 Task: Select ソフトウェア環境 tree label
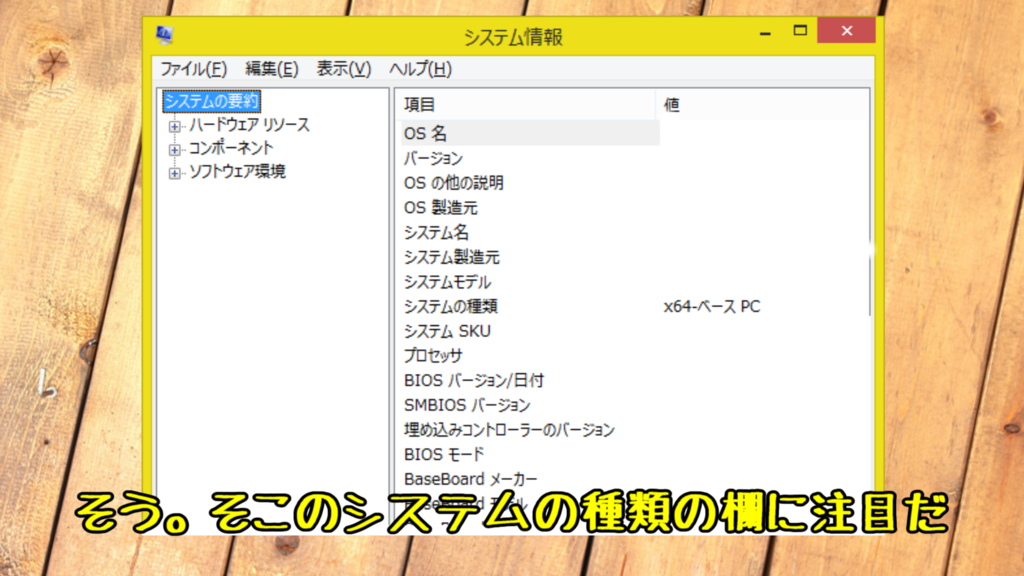tap(237, 172)
